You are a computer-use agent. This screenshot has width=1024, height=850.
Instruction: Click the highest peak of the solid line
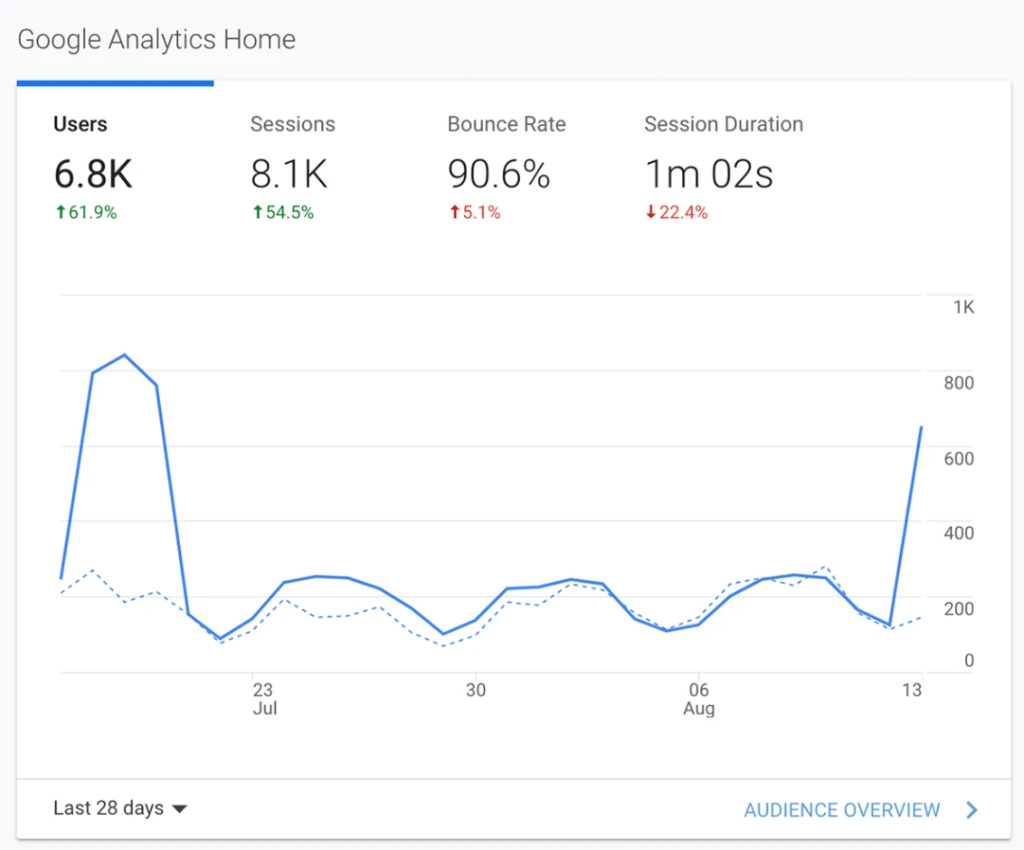pyautogui.click(x=124, y=355)
